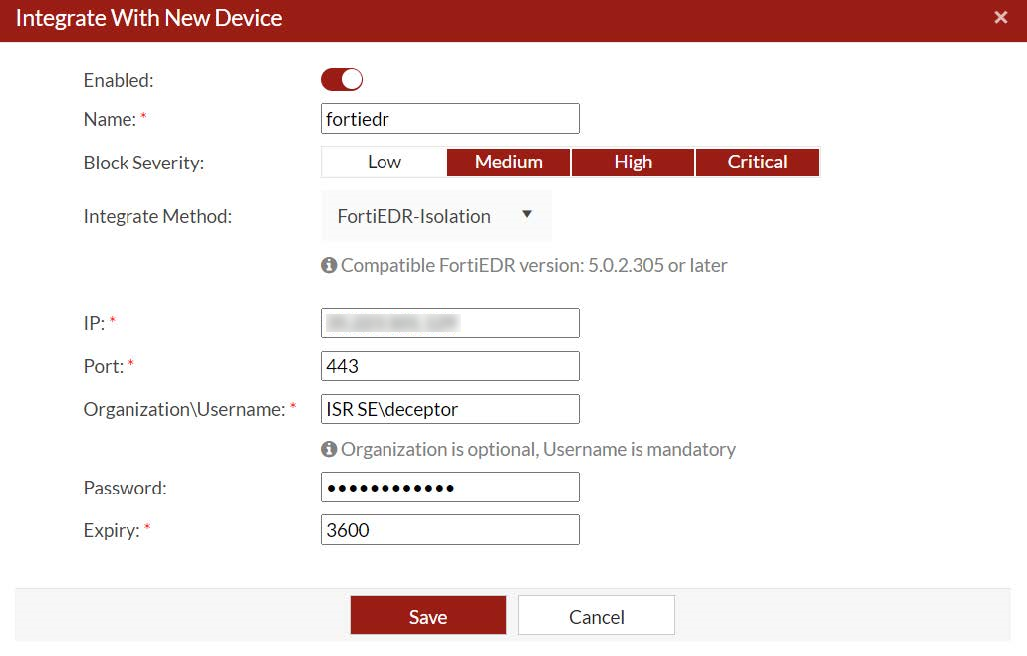
Task: Click the Port field containing 443
Action: (450, 365)
